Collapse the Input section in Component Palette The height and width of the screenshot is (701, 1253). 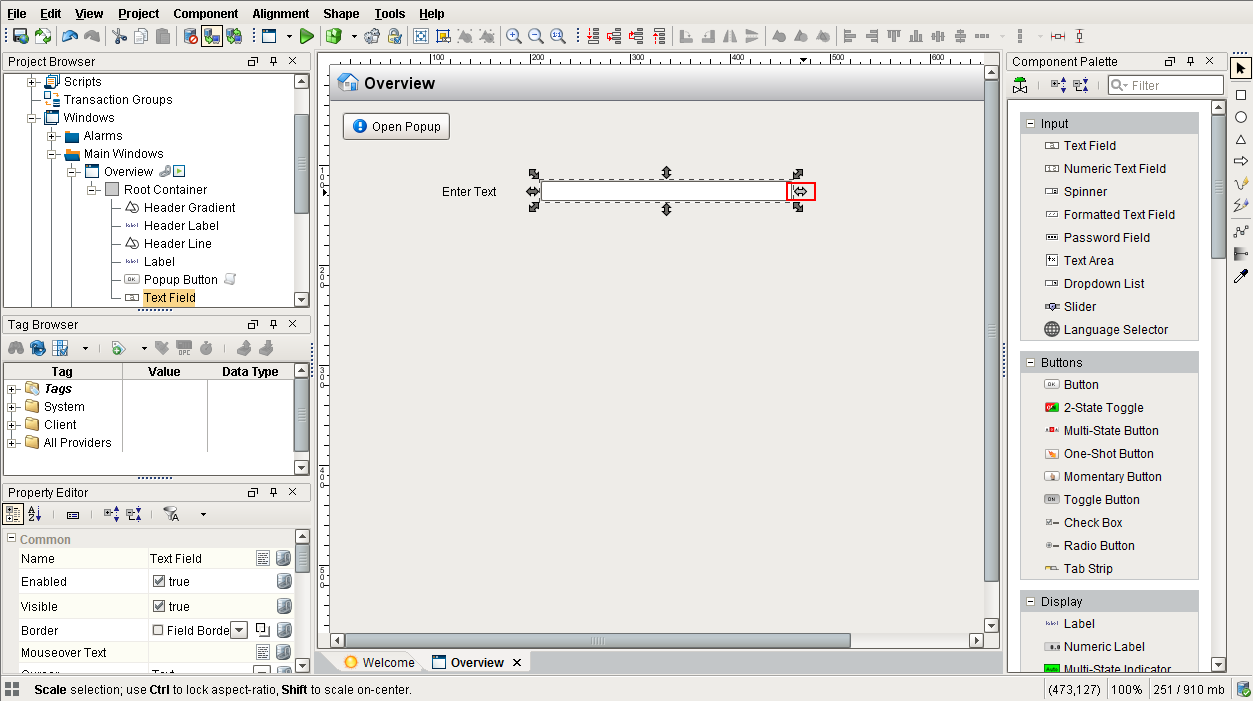[1029, 122]
